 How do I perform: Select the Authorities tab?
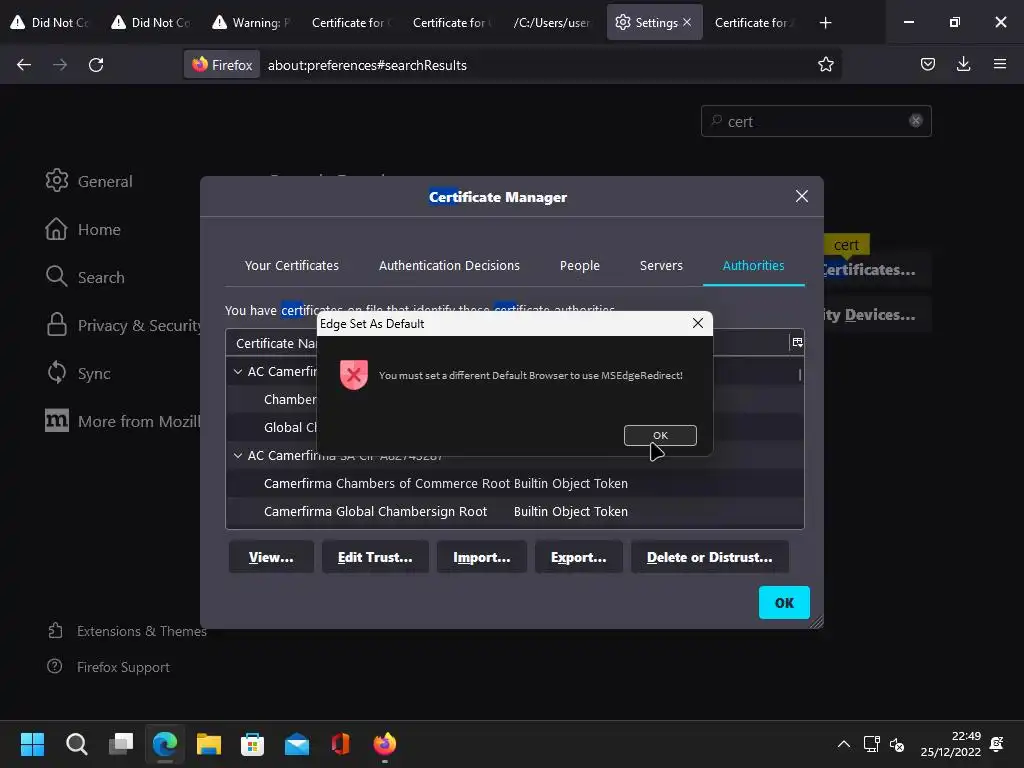(x=753, y=266)
